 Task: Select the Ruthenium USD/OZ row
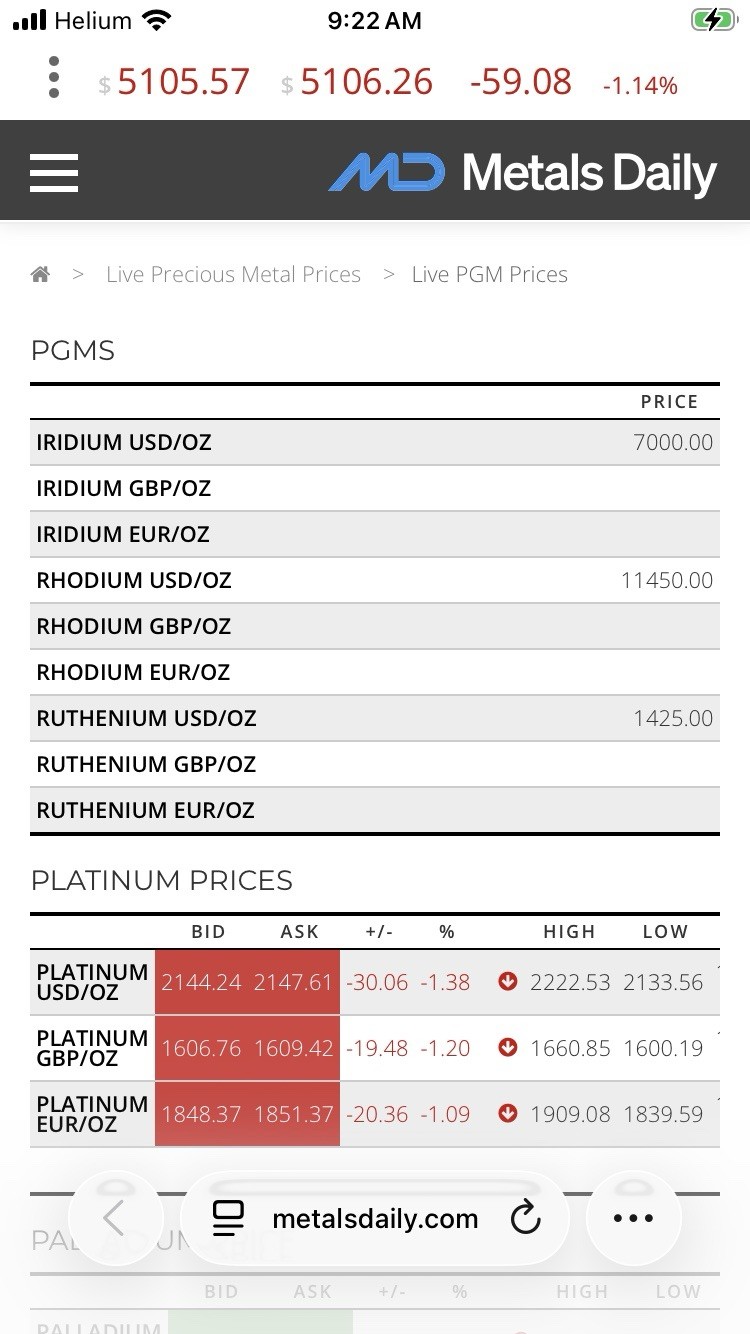coord(375,718)
